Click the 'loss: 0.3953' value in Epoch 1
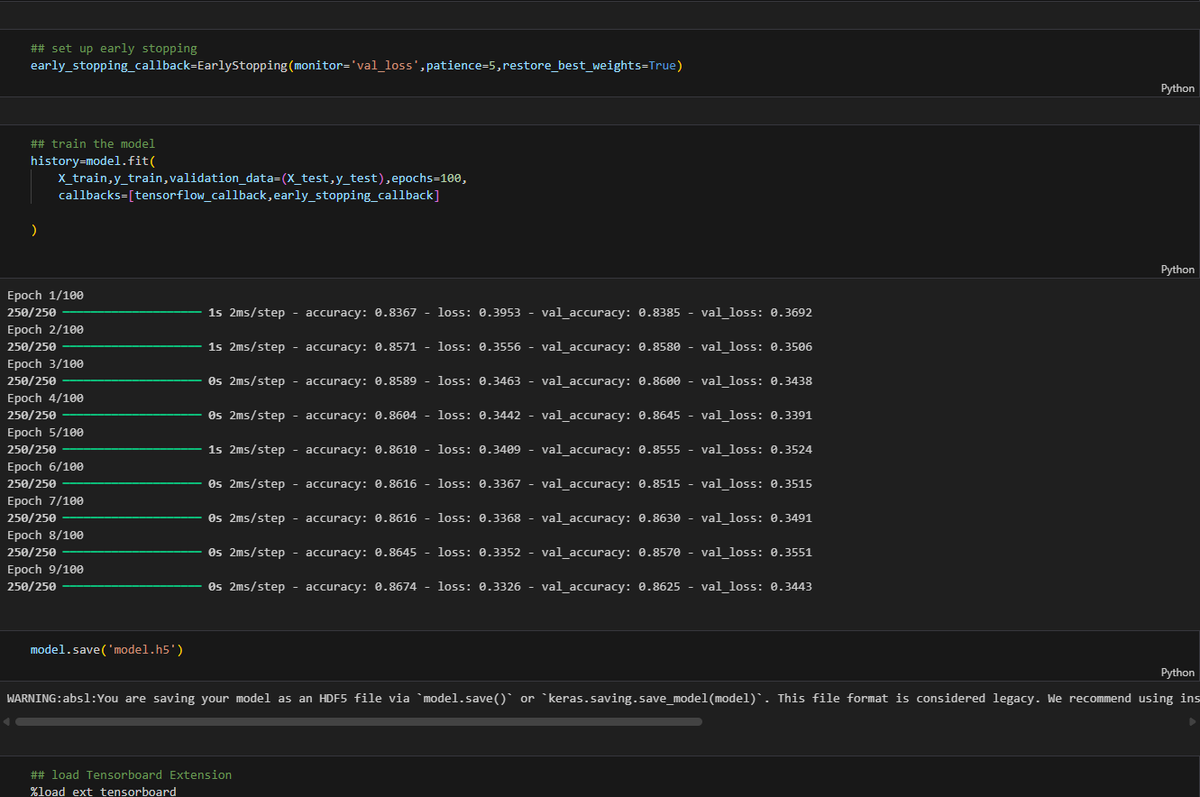The width and height of the screenshot is (1200, 797). point(479,313)
